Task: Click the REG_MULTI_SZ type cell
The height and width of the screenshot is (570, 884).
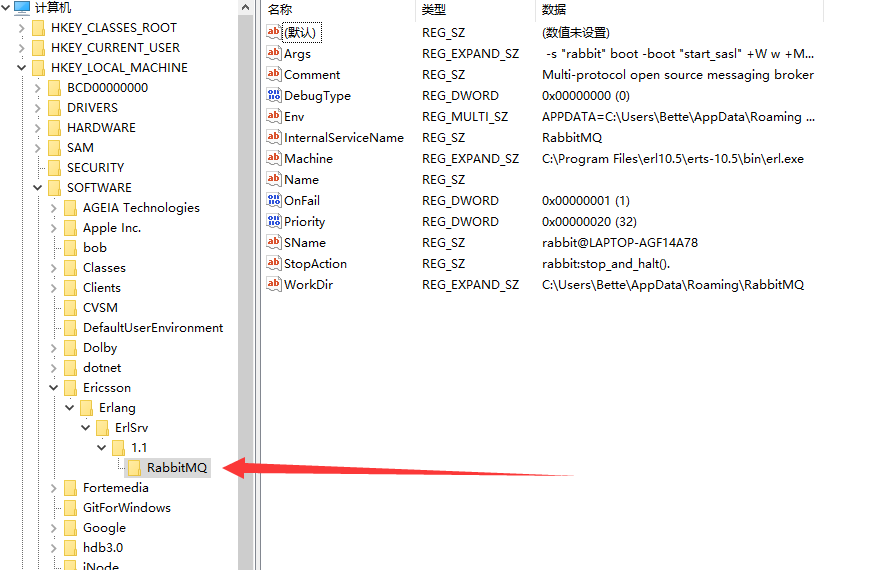Action: (x=465, y=117)
